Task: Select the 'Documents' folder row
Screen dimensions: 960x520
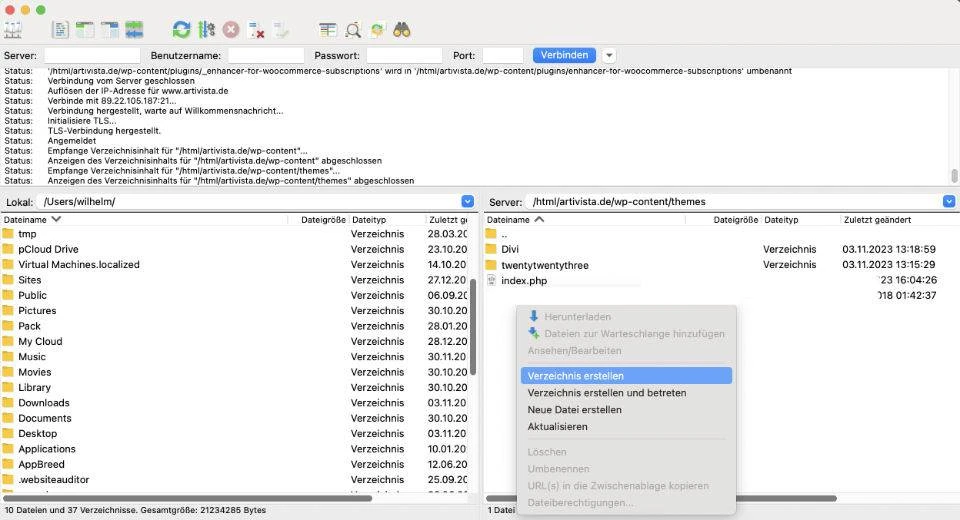Action: 236,418
